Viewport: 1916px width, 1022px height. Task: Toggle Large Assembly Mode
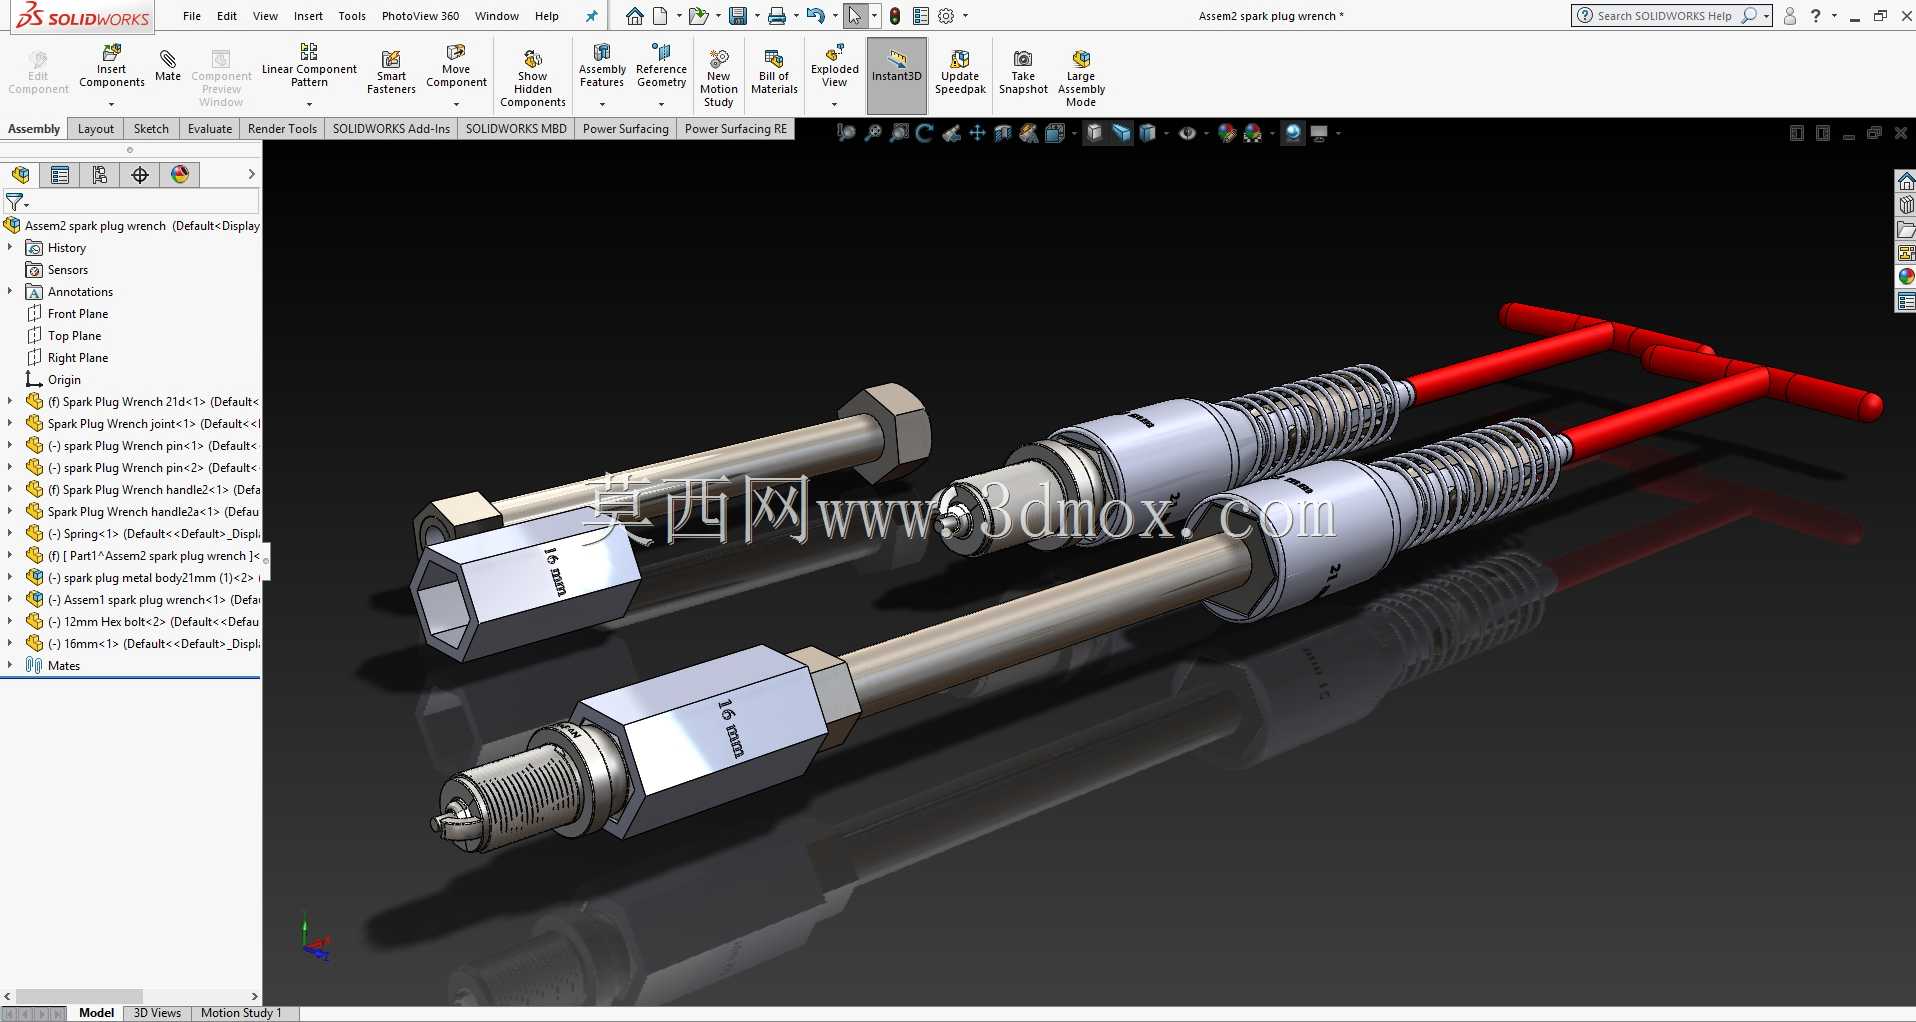point(1081,78)
